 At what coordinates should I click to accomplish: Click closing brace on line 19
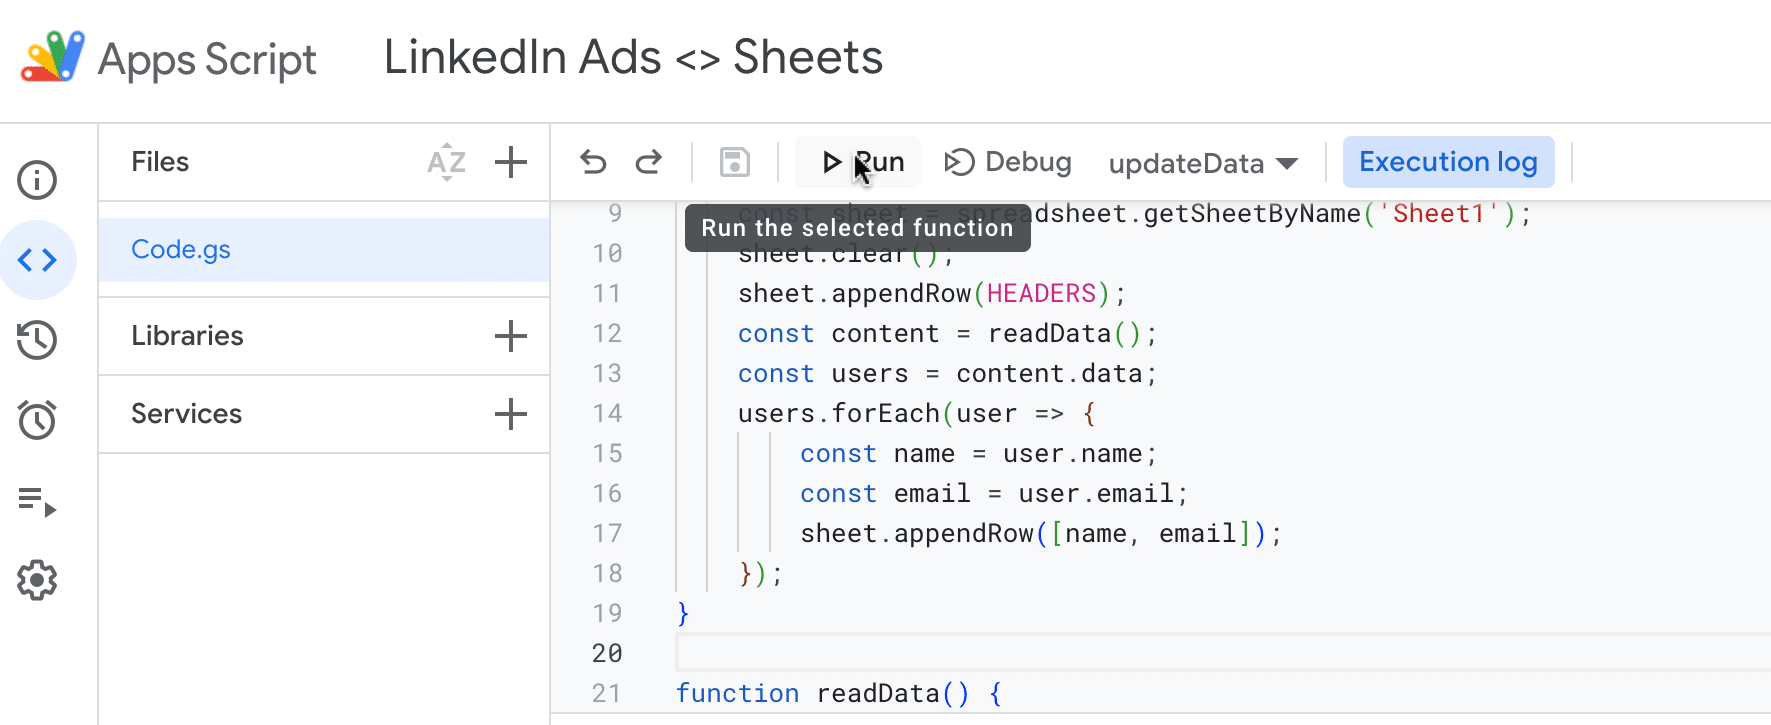point(683,613)
